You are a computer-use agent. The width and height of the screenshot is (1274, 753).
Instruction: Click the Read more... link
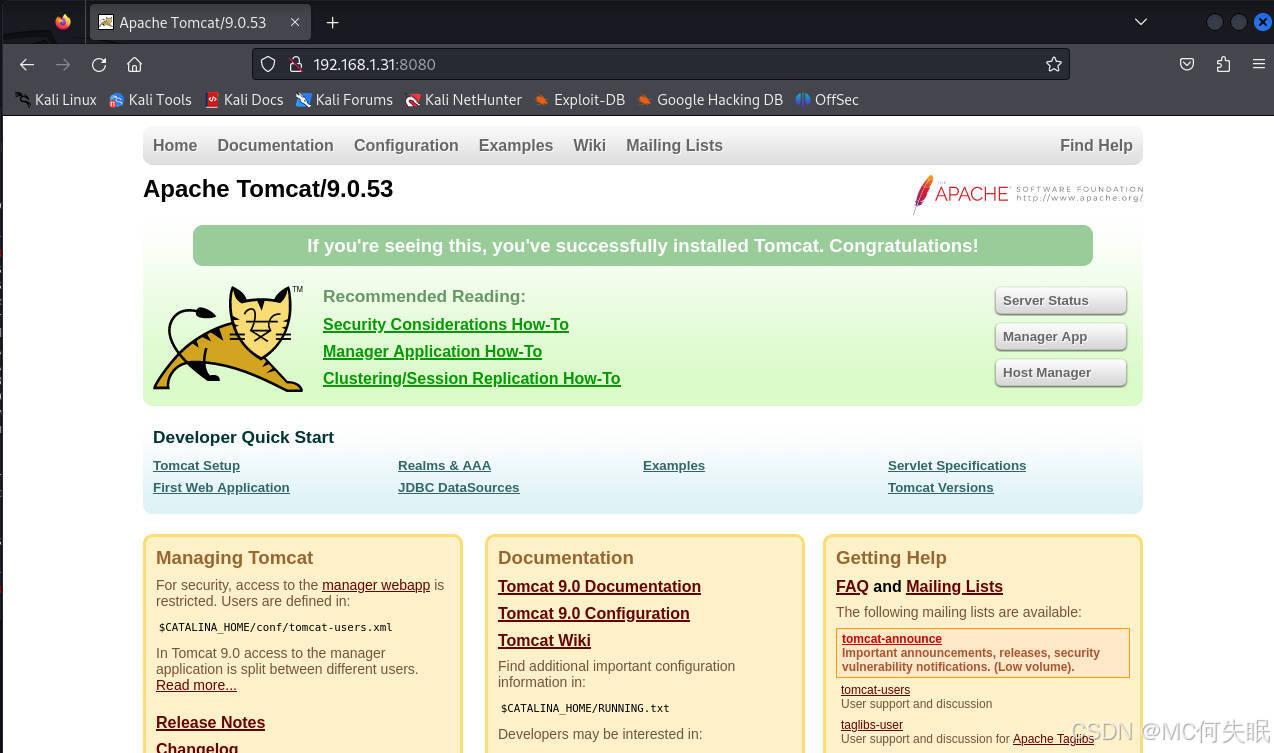coord(196,685)
